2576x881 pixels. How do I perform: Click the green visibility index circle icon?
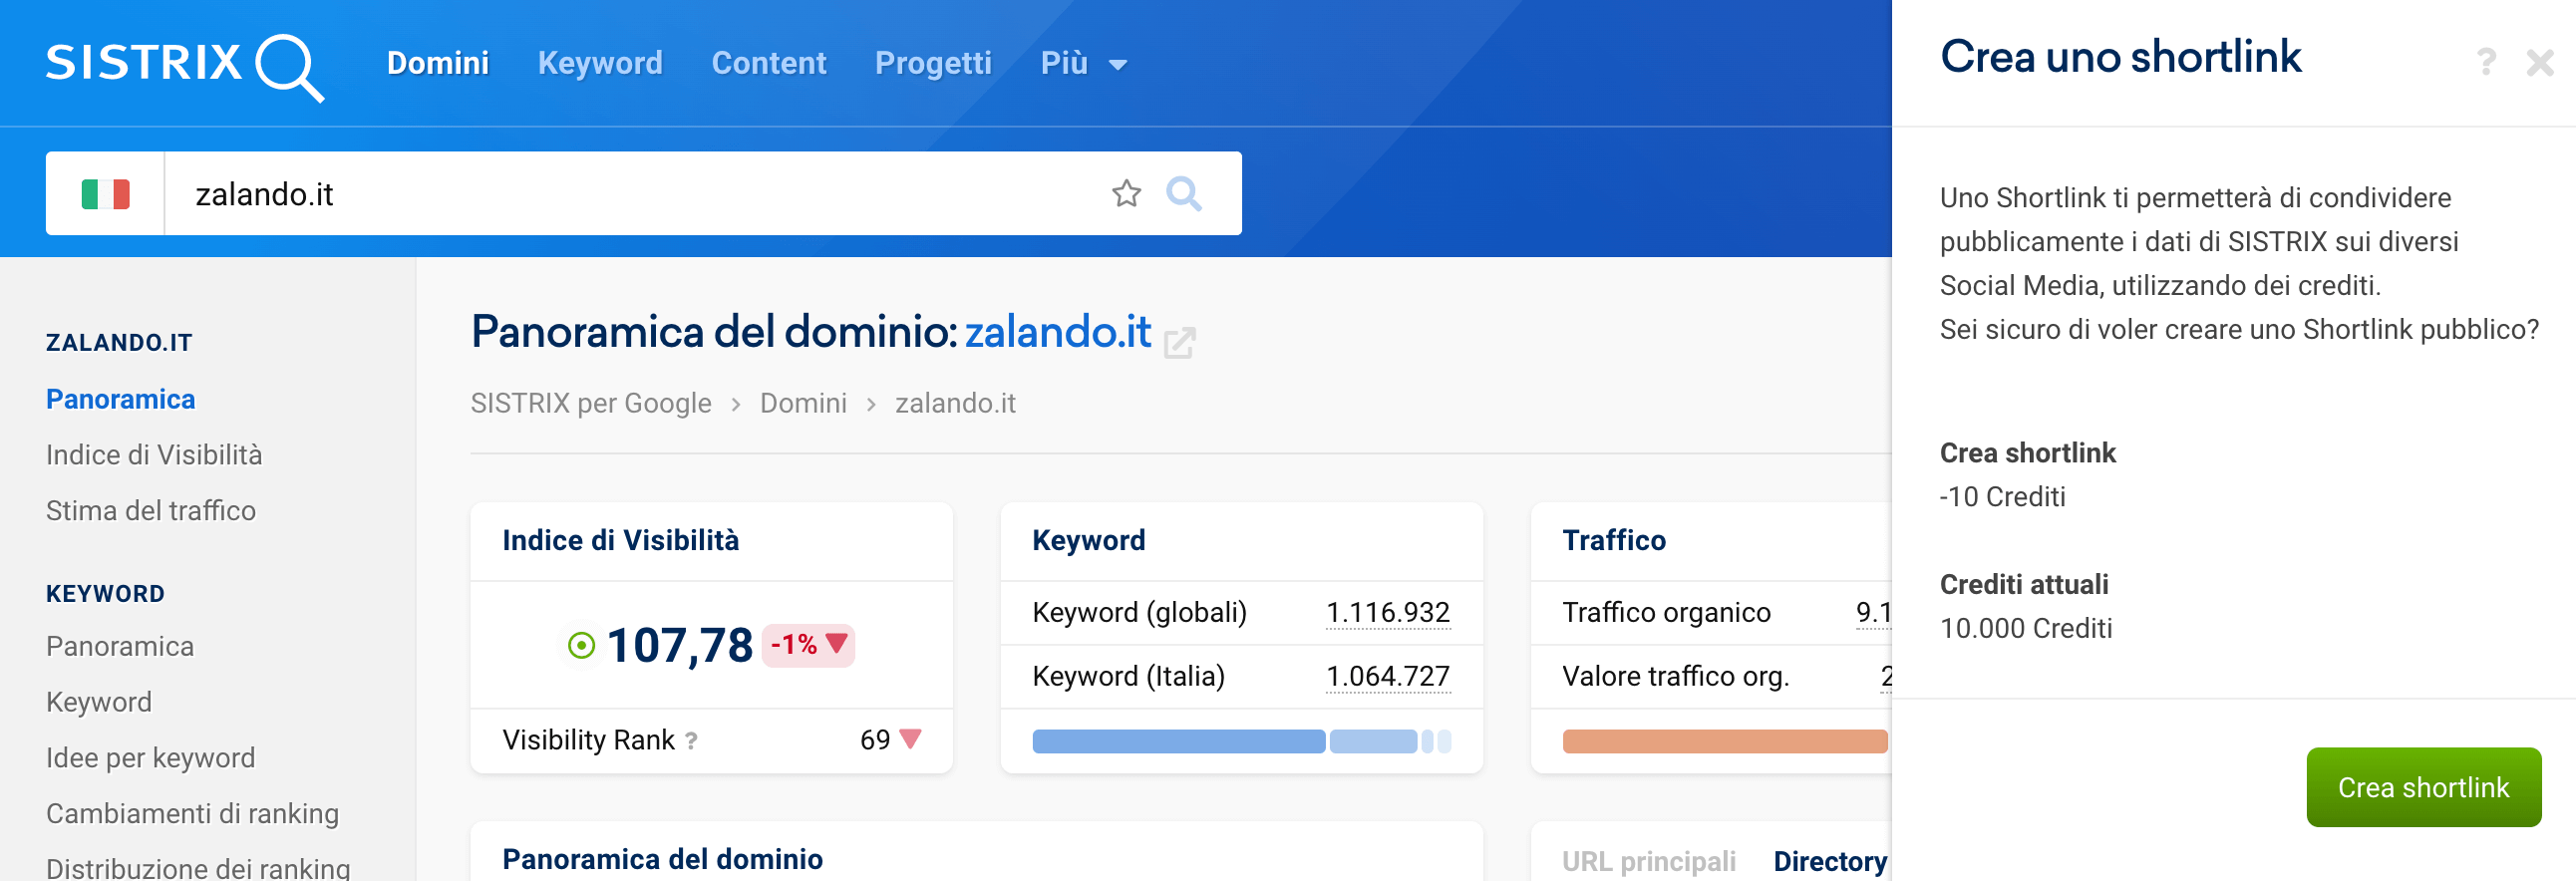pyautogui.click(x=581, y=645)
